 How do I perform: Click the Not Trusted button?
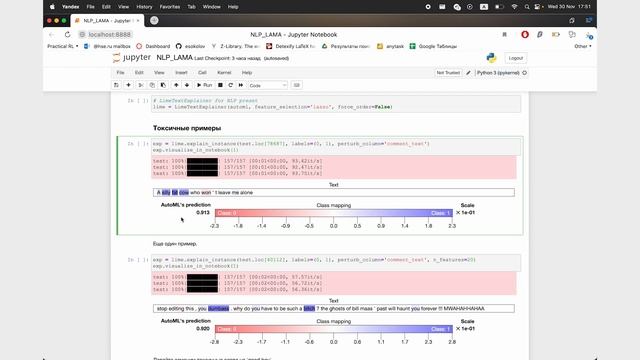click(448, 73)
